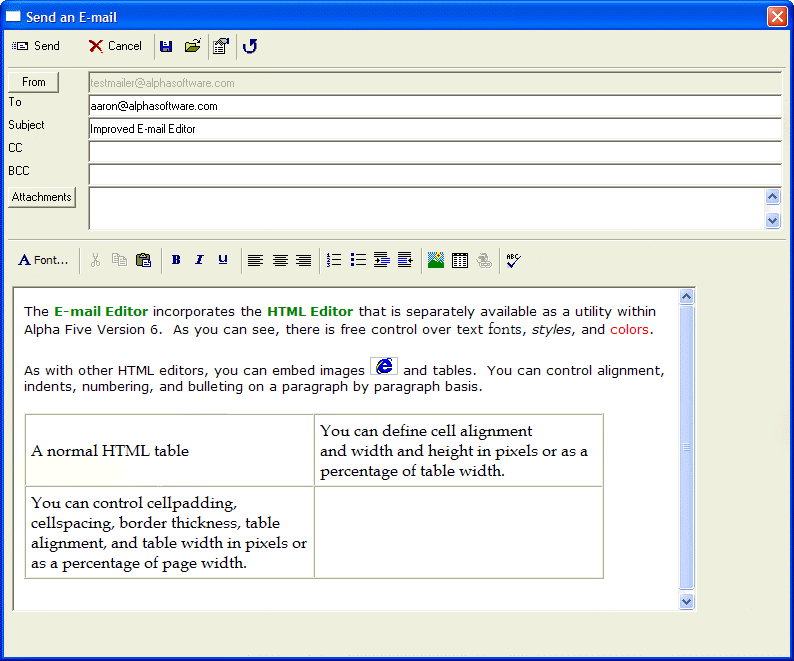Focus the Subject field
This screenshot has height=661, width=794.
tap(435, 129)
